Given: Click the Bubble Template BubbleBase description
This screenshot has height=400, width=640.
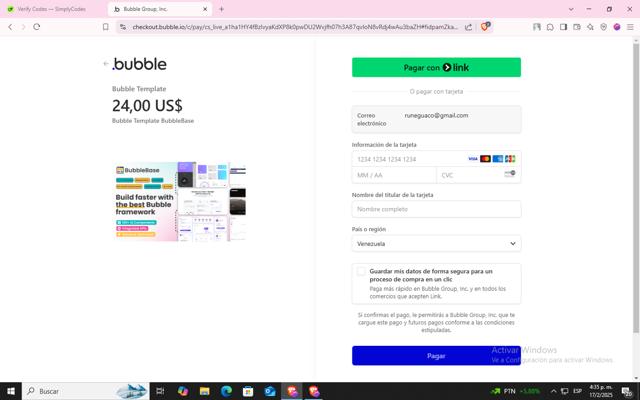Looking at the screenshot, I should (x=153, y=121).
